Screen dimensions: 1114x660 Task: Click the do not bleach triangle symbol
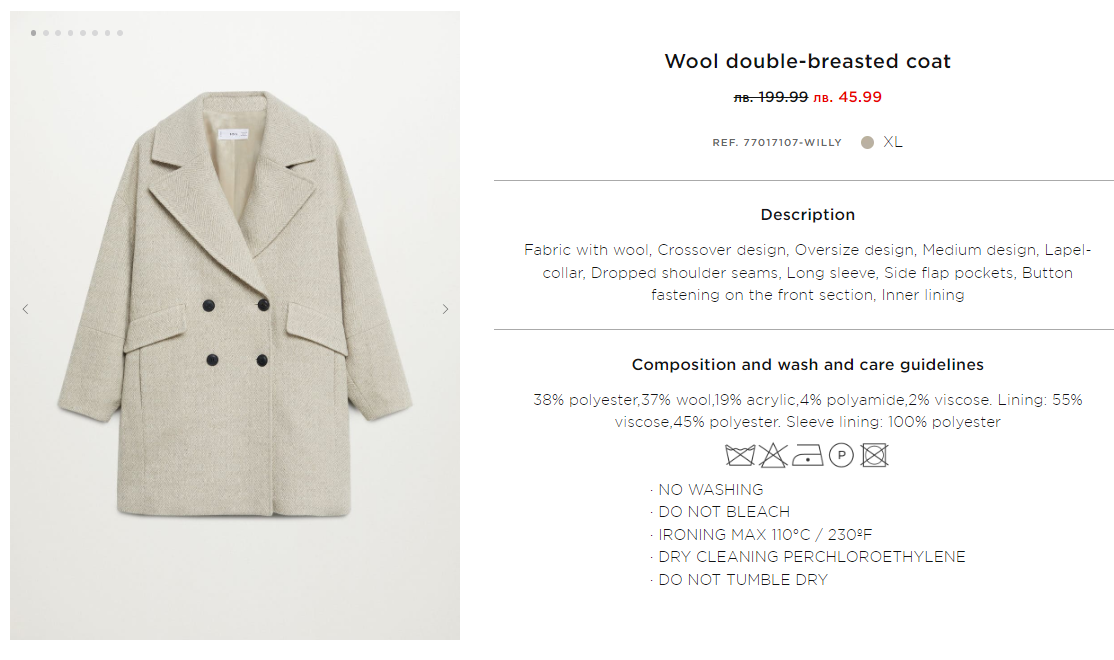pyautogui.click(x=773, y=456)
